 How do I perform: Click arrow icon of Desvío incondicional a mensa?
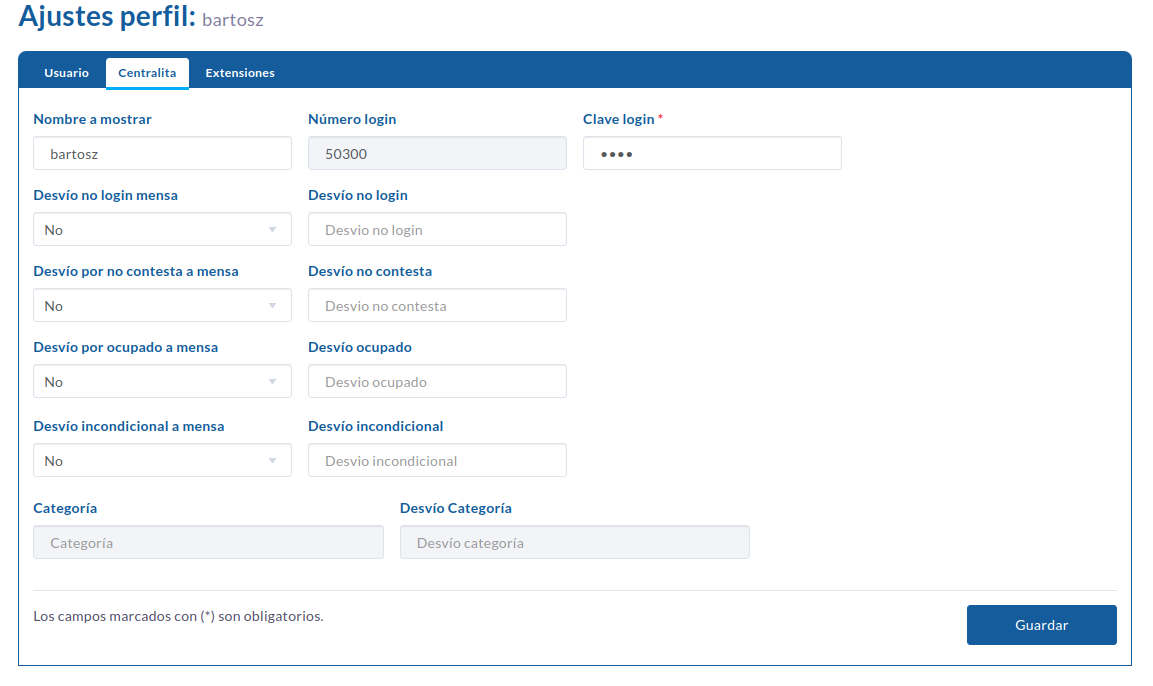pyautogui.click(x=273, y=461)
